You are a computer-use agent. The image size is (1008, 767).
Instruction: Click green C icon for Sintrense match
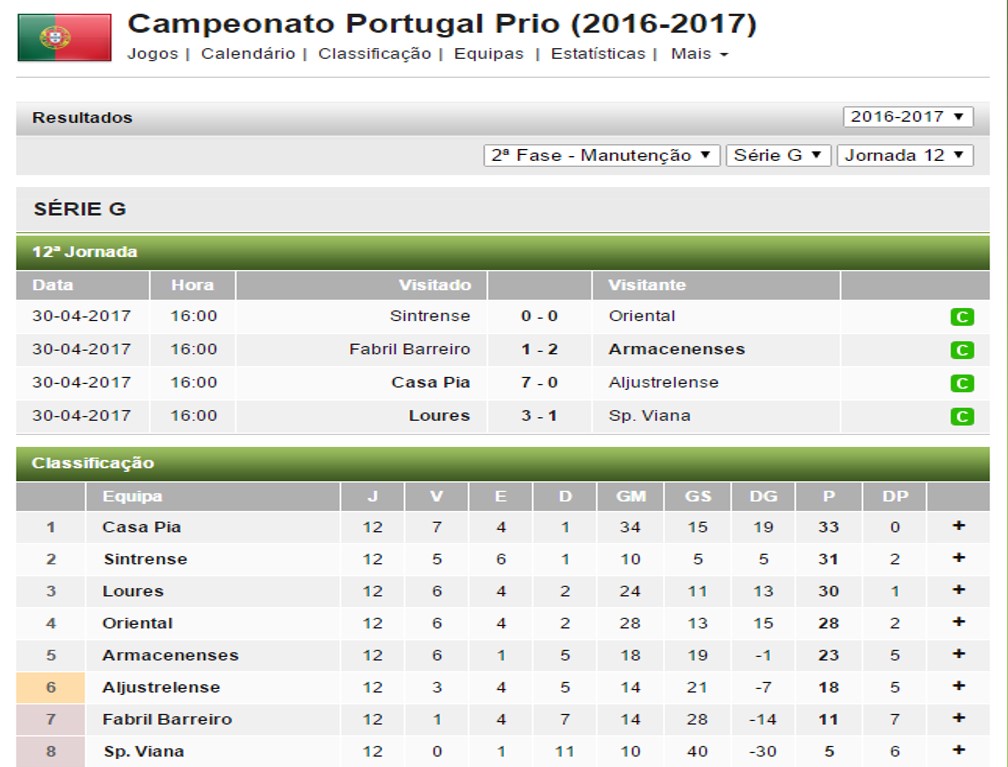(962, 318)
